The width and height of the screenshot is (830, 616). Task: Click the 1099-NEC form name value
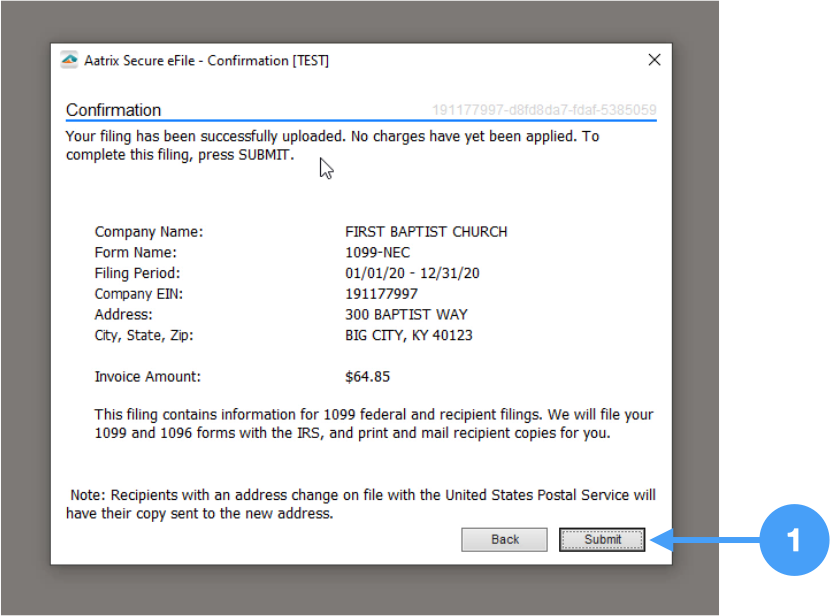coord(377,253)
